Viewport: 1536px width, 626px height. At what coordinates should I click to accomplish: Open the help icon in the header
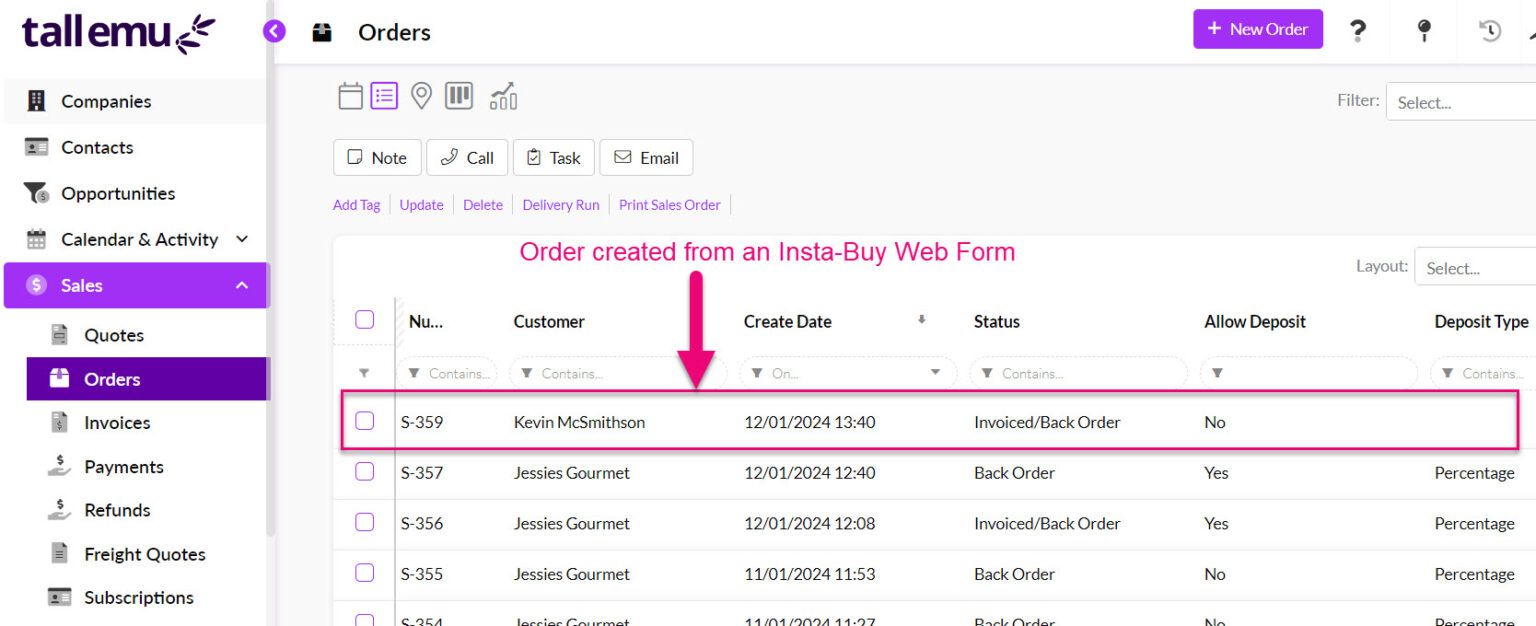pos(1357,30)
